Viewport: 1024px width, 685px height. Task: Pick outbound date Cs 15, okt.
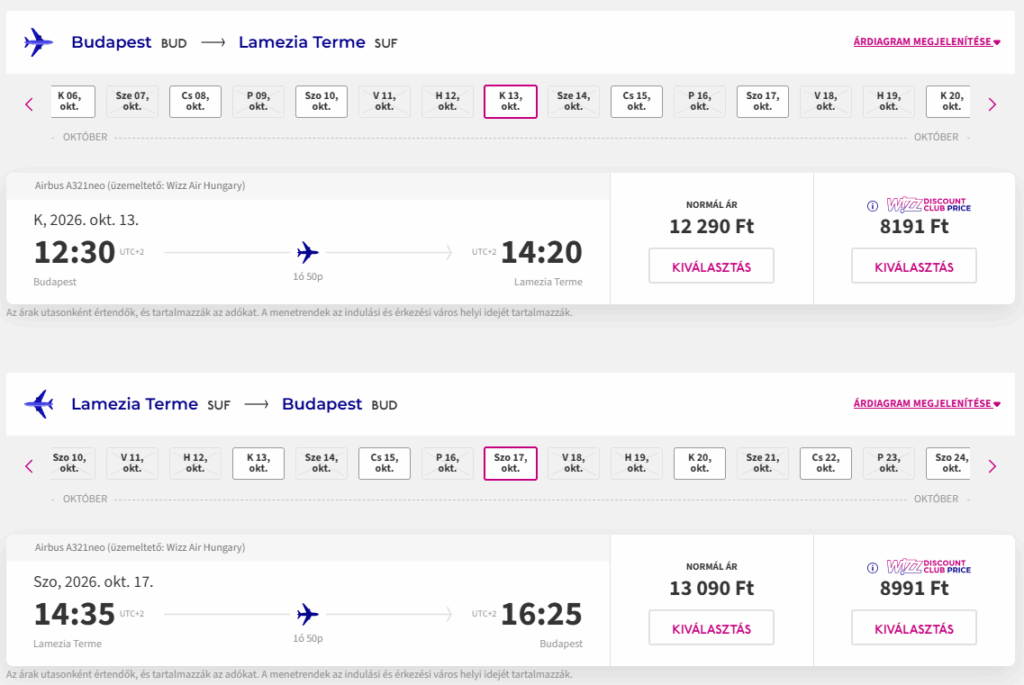(x=636, y=101)
